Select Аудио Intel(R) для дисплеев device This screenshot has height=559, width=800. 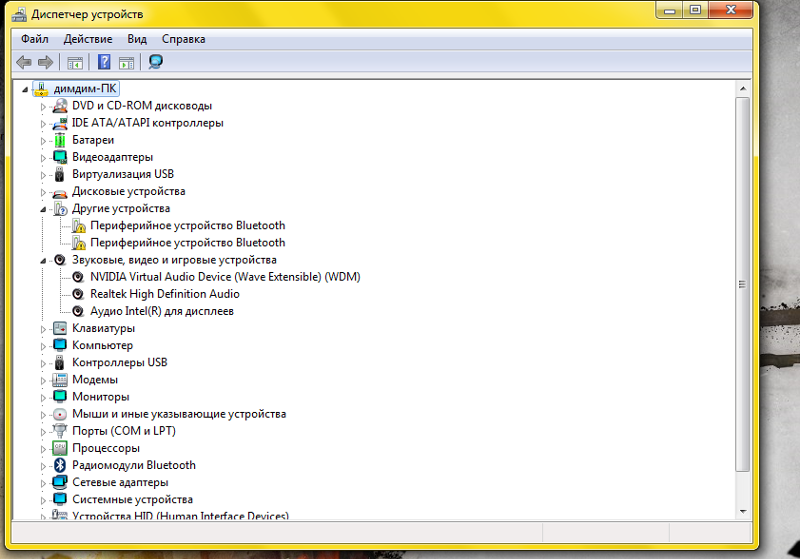tap(162, 311)
